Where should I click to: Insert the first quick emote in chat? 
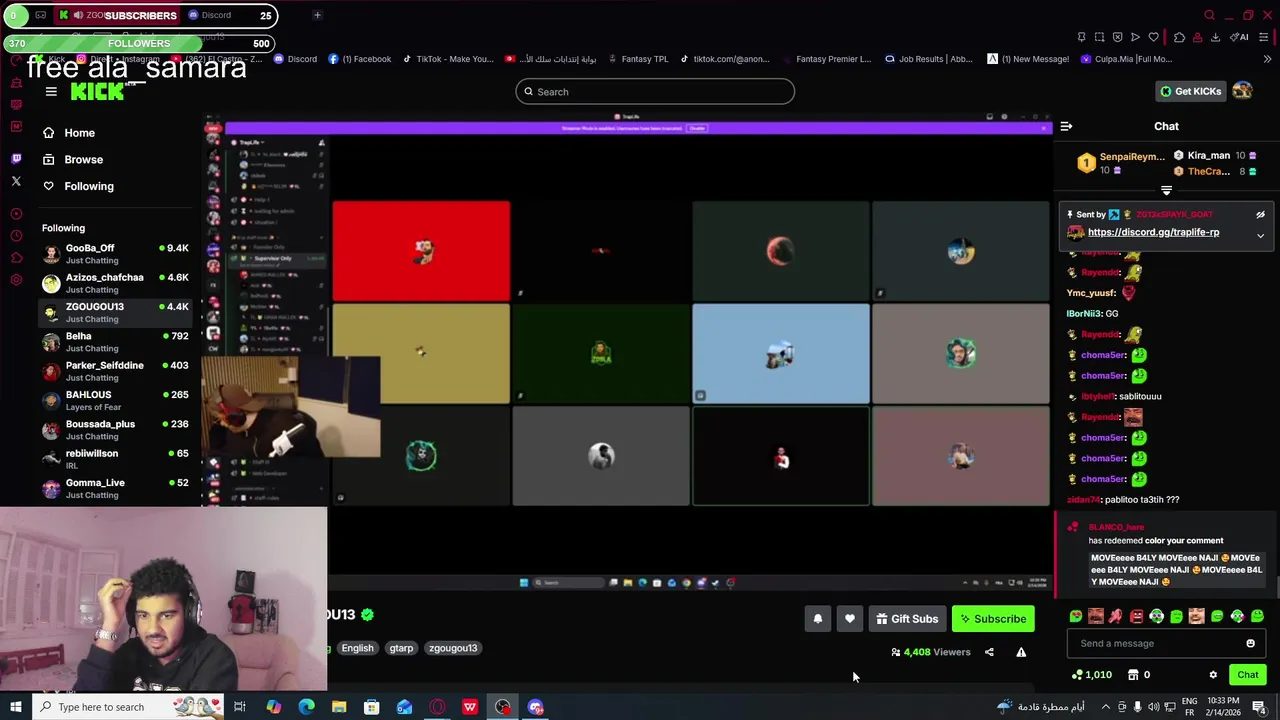[1076, 617]
